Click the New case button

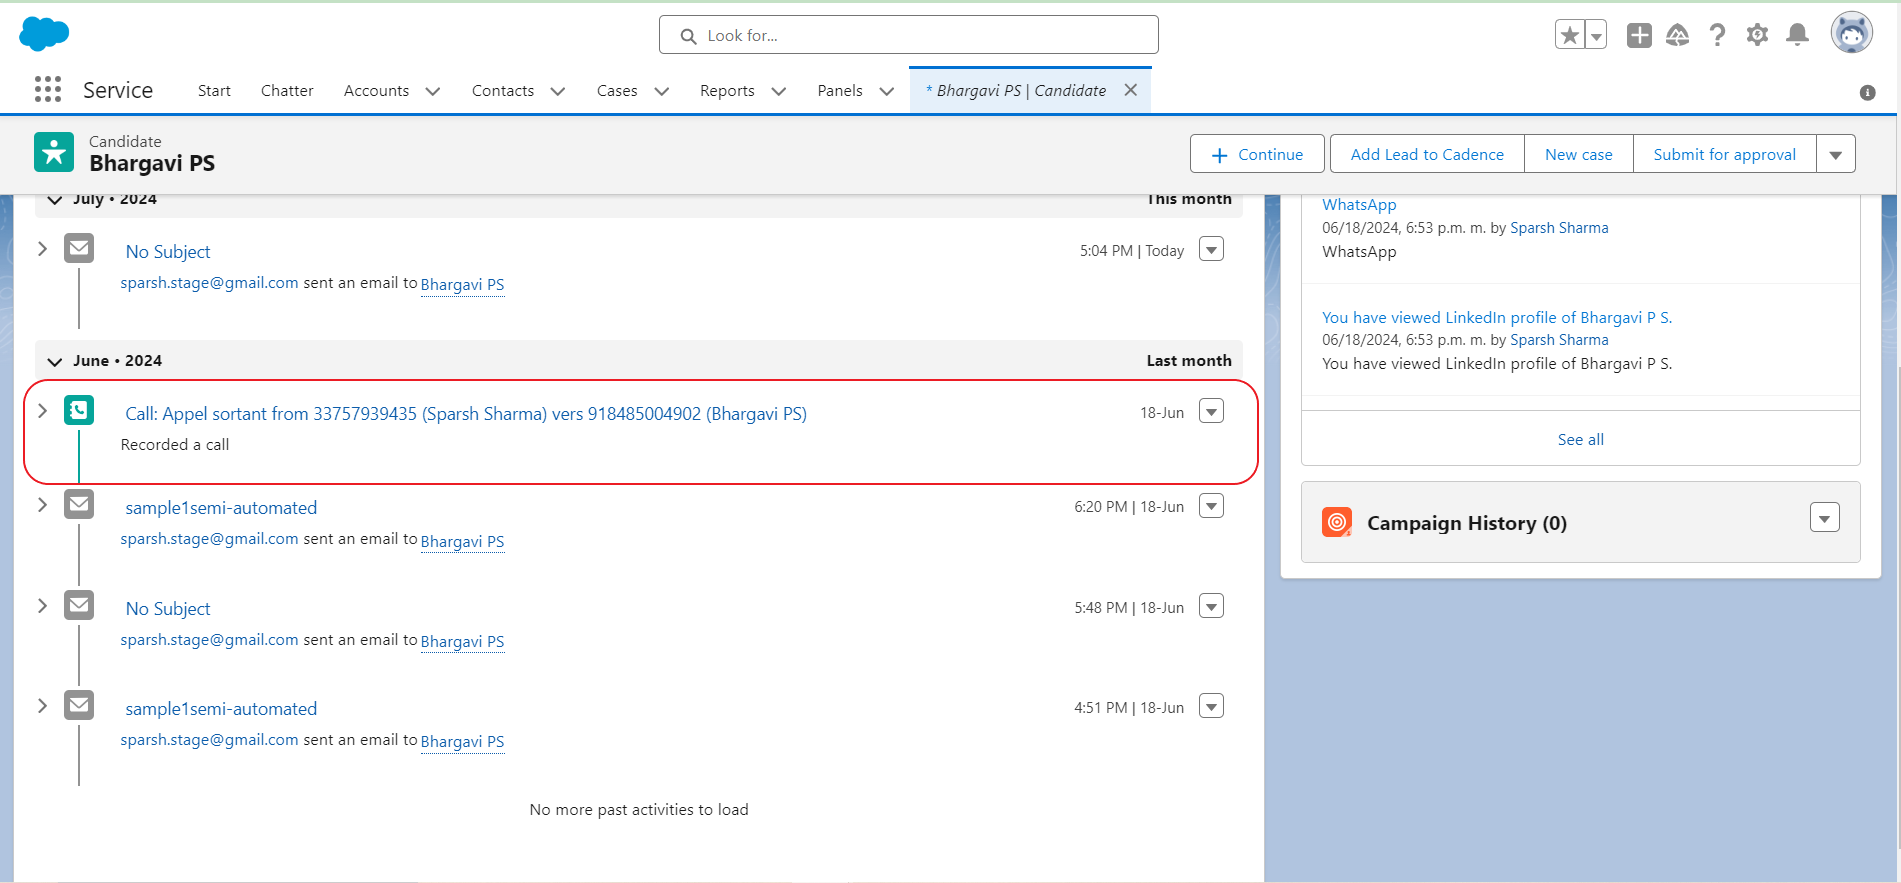click(x=1578, y=154)
